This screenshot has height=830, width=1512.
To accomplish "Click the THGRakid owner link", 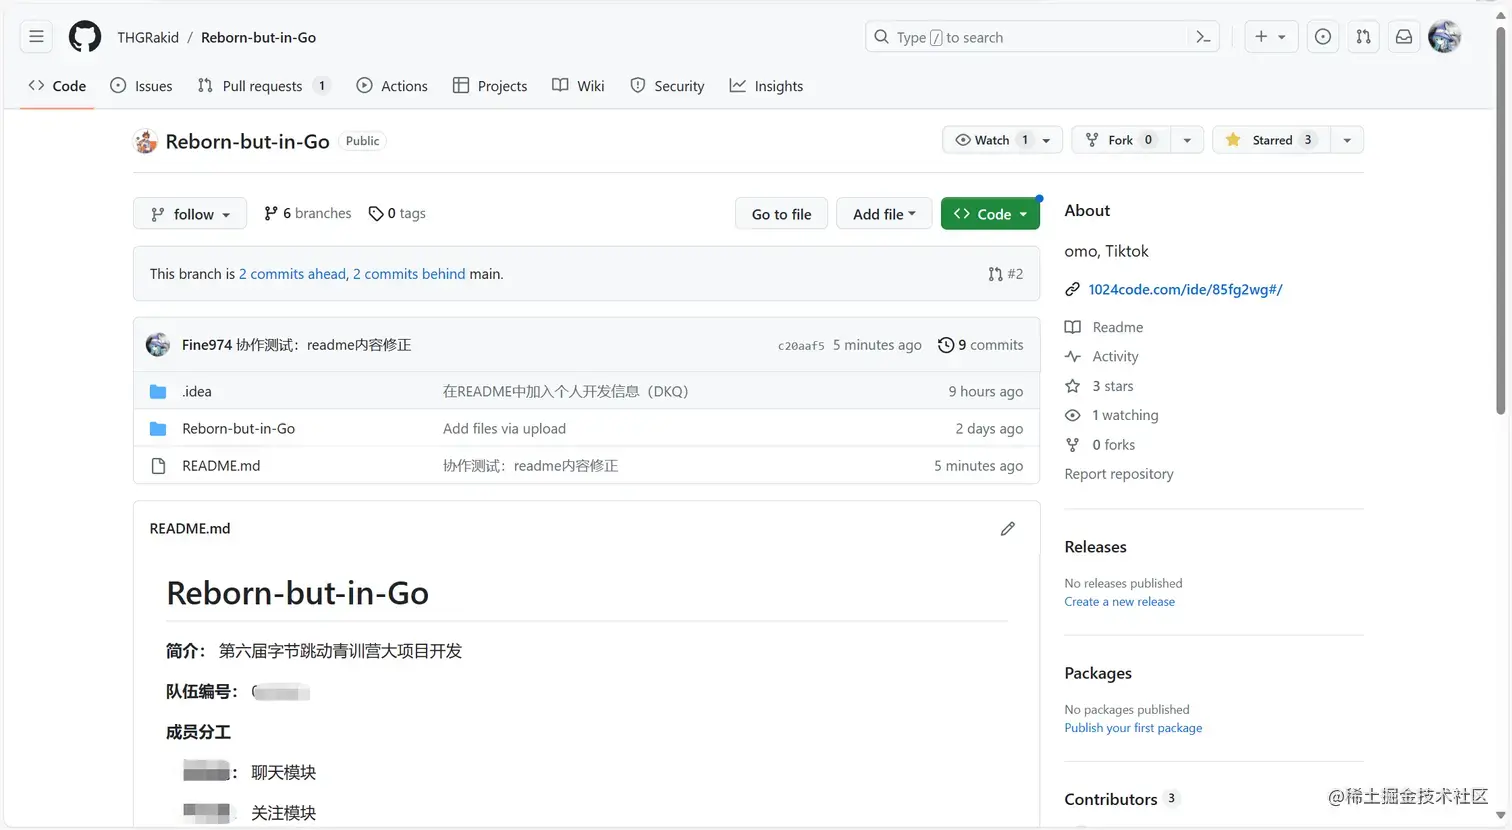I will pos(148,37).
